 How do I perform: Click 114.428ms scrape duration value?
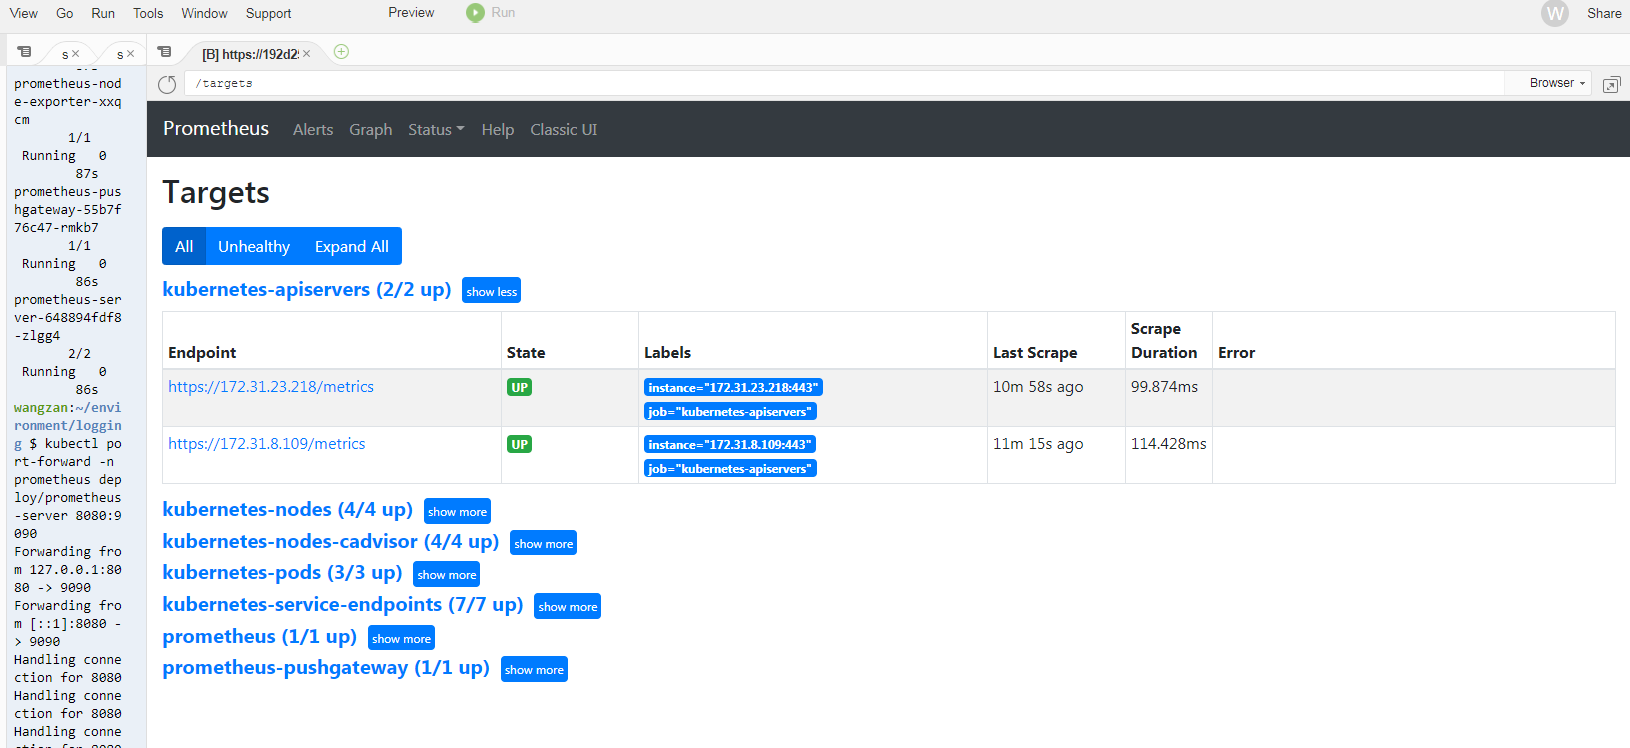click(1168, 444)
